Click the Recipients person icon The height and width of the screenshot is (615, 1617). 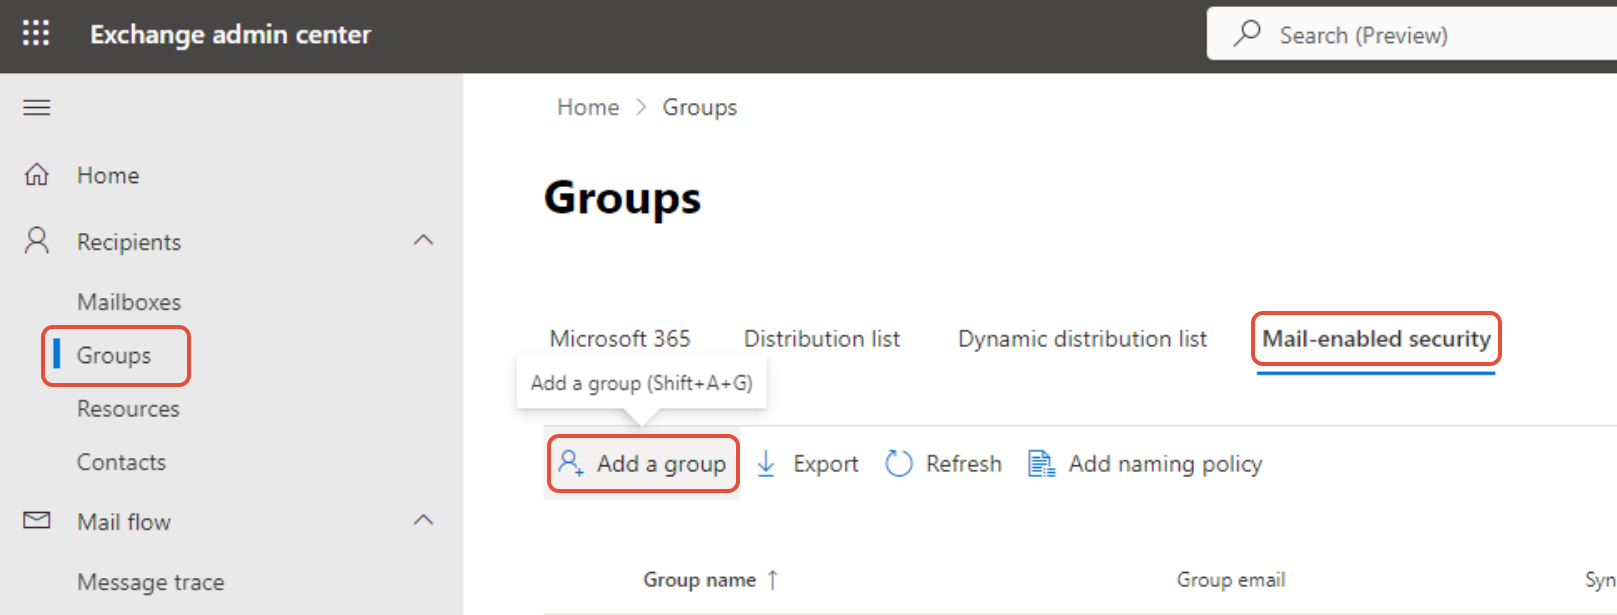click(x=37, y=240)
